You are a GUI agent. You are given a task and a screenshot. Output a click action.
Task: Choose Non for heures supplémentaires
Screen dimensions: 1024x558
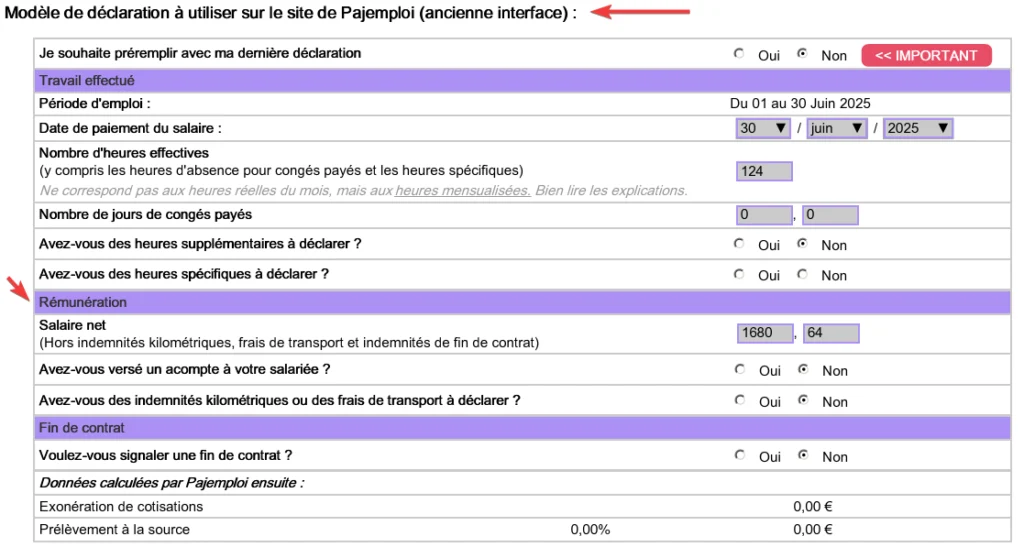tap(802, 244)
